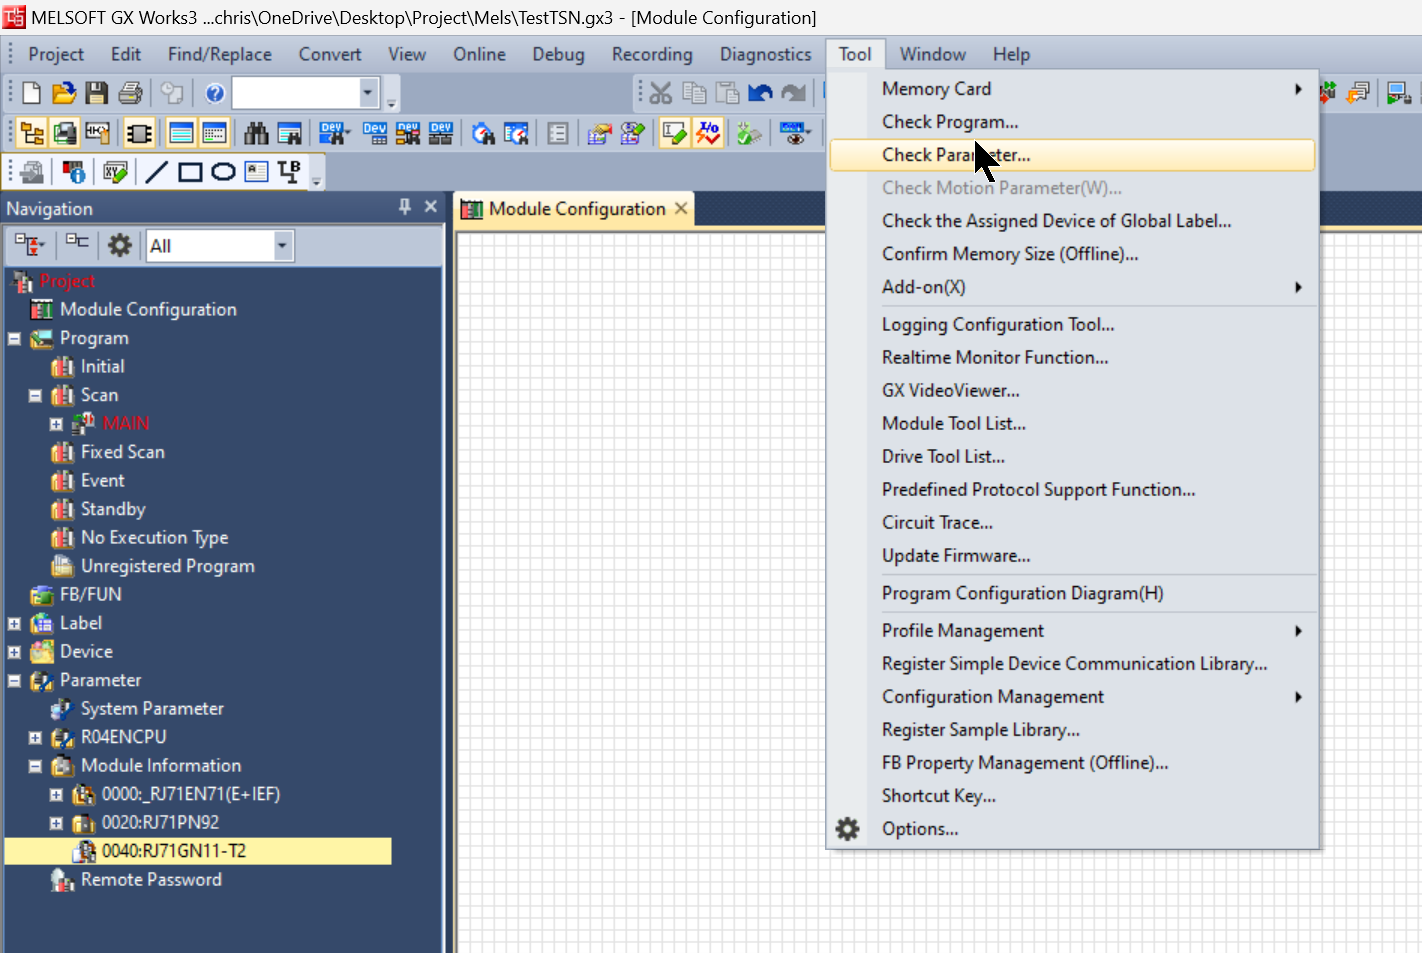Viewport: 1422px width, 953px height.
Task: Collapse the Program tree node
Action: click(x=14, y=339)
